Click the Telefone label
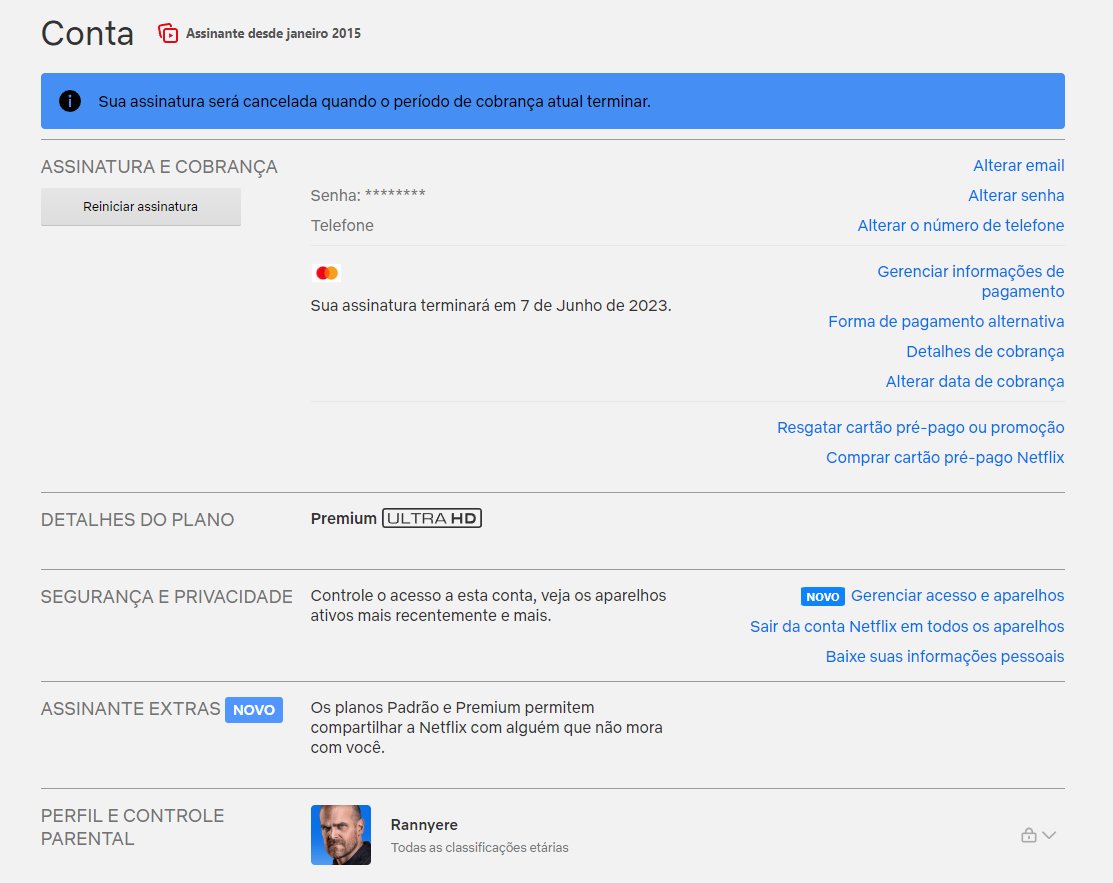The height and width of the screenshot is (883, 1113). click(342, 225)
